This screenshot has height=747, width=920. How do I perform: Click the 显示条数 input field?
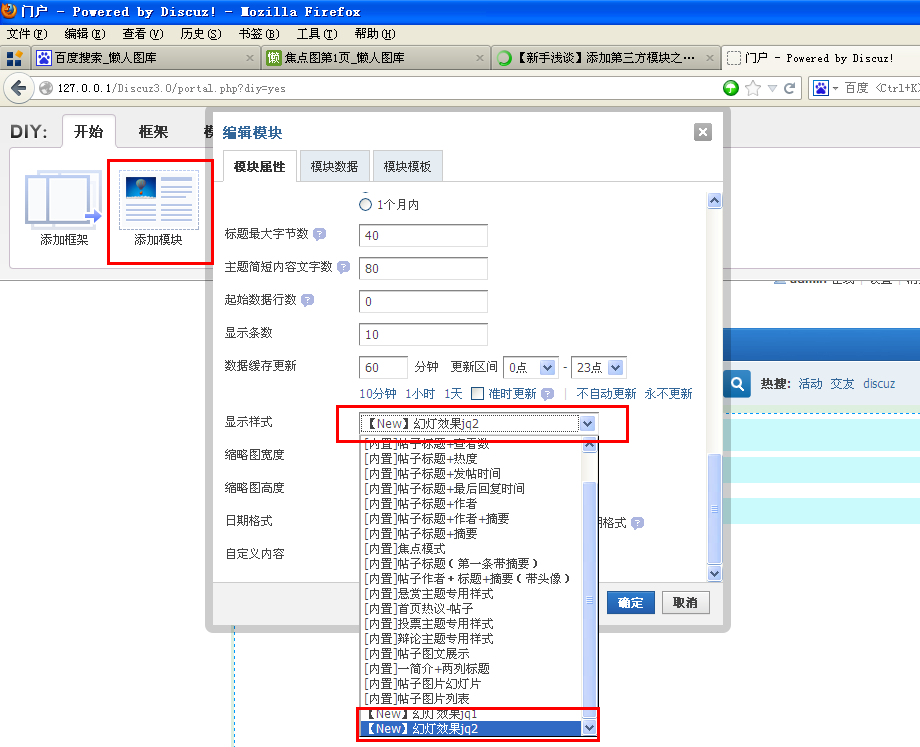tap(423, 334)
